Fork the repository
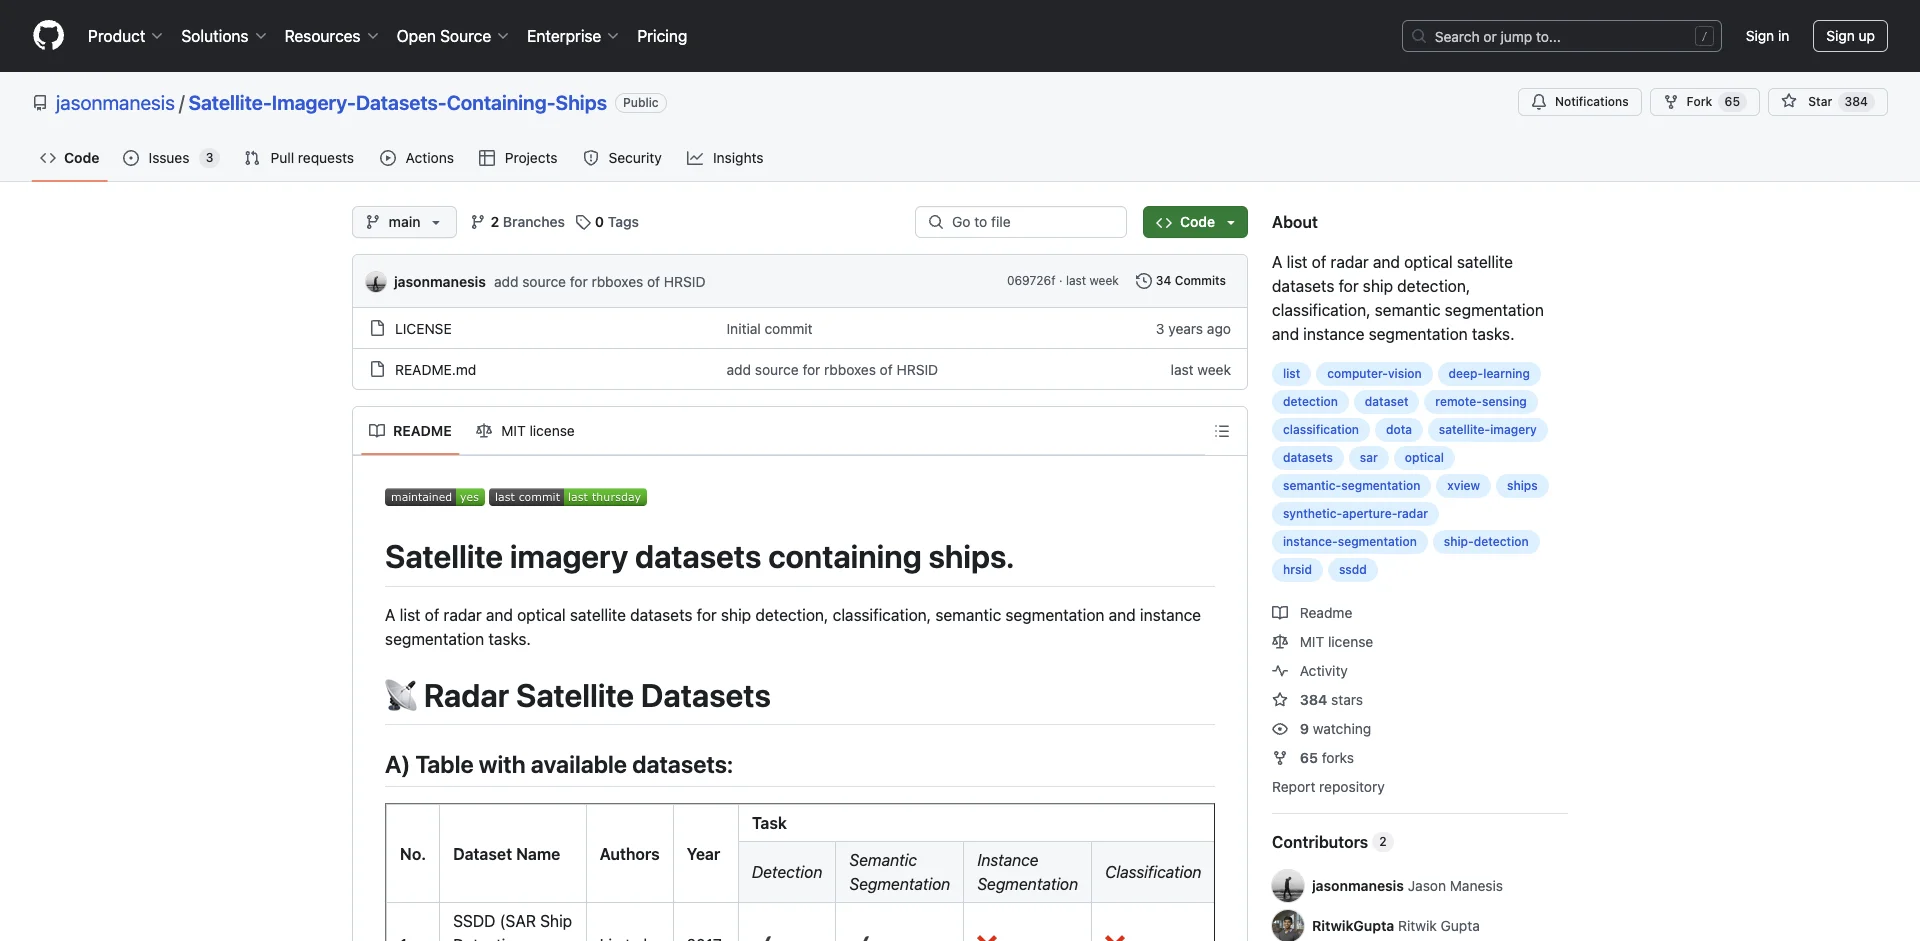This screenshot has width=1920, height=941. (x=1704, y=102)
